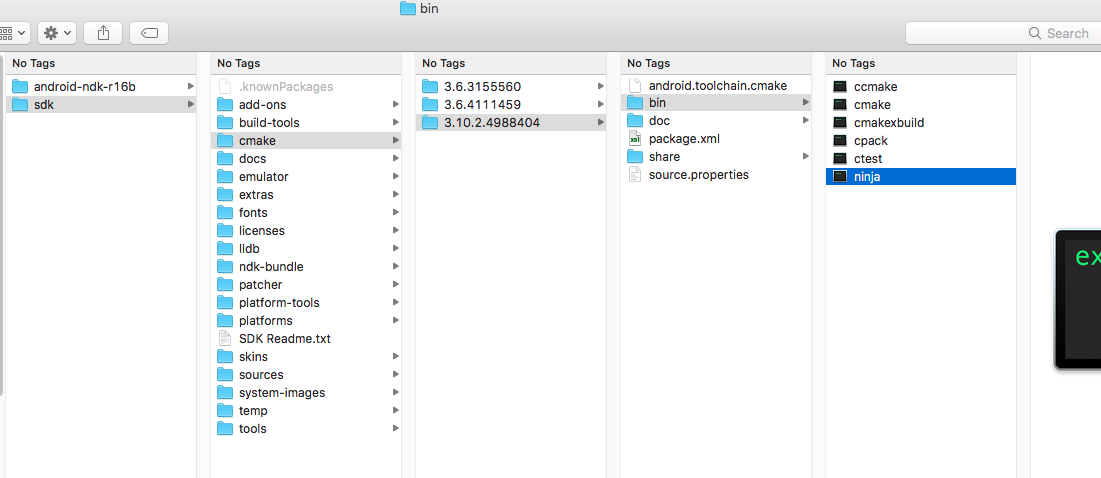Select the cmake folder in sdk column
This screenshot has height=478, width=1101.
(x=305, y=140)
